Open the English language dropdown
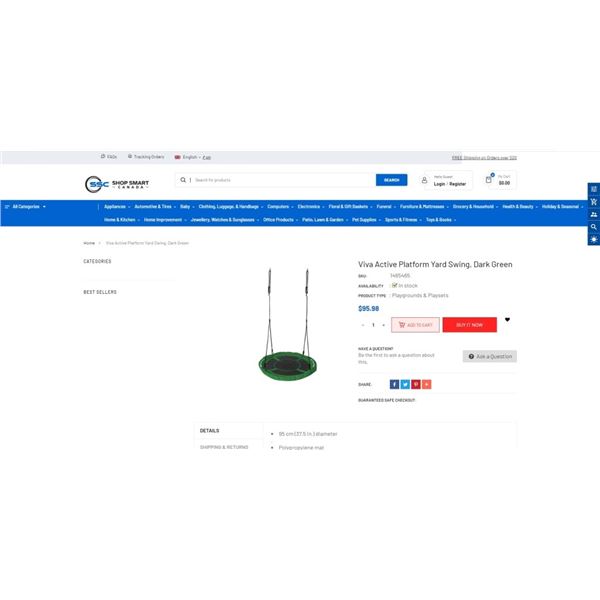This screenshot has width=600, height=600. coord(188,157)
